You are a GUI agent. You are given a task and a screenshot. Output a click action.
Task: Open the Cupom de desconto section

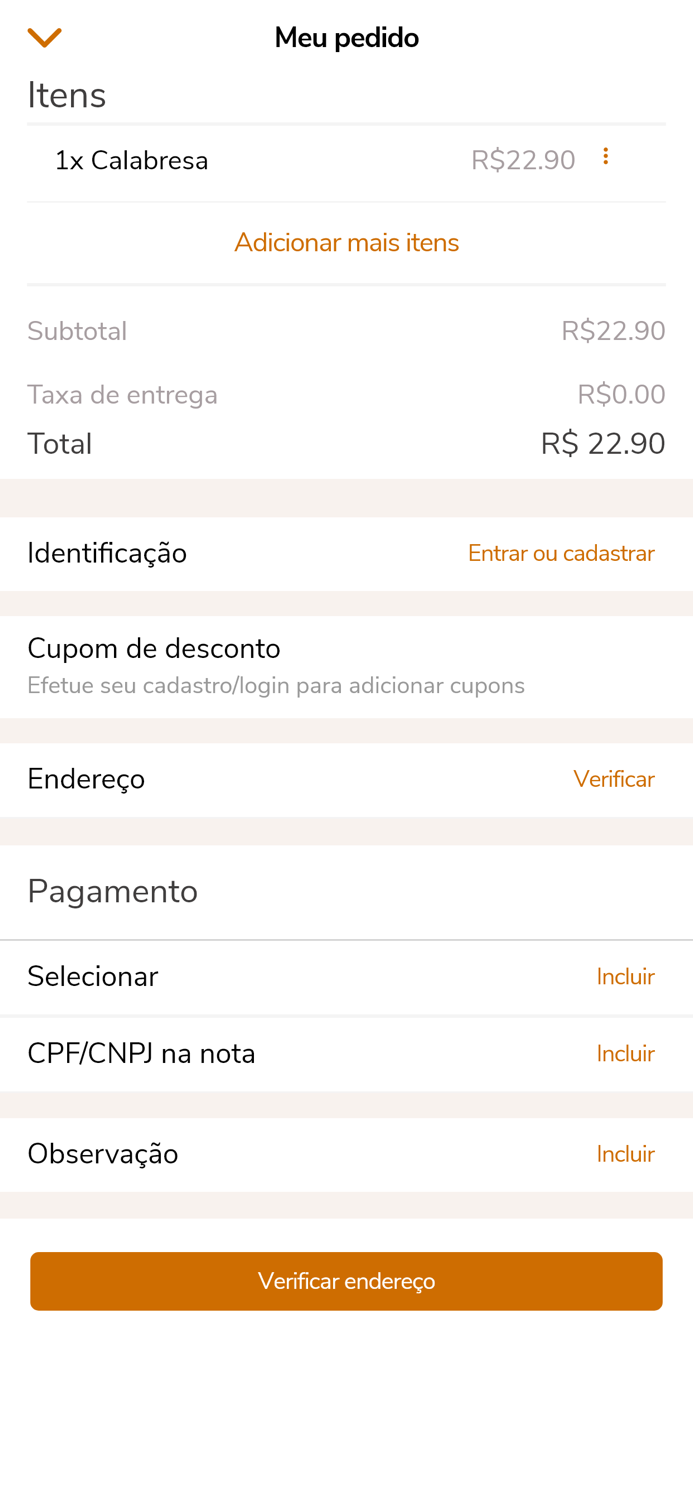(x=154, y=649)
